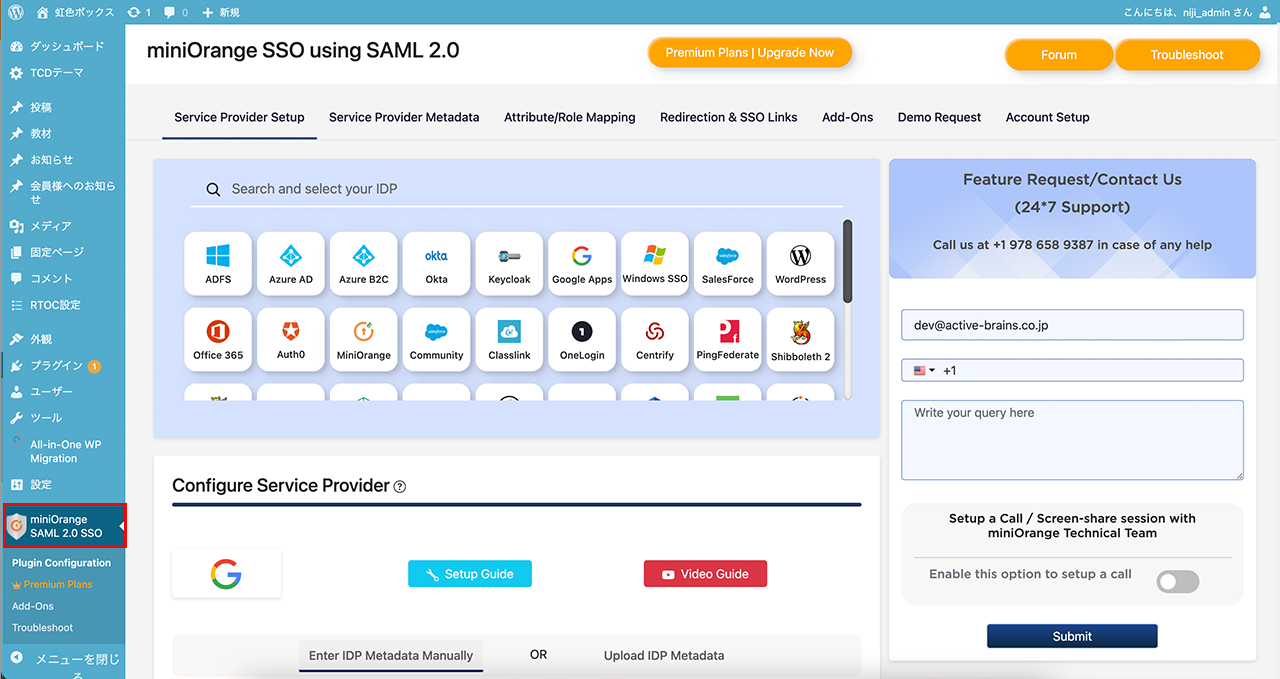
Task: Open the Forum button
Action: 1059,55
